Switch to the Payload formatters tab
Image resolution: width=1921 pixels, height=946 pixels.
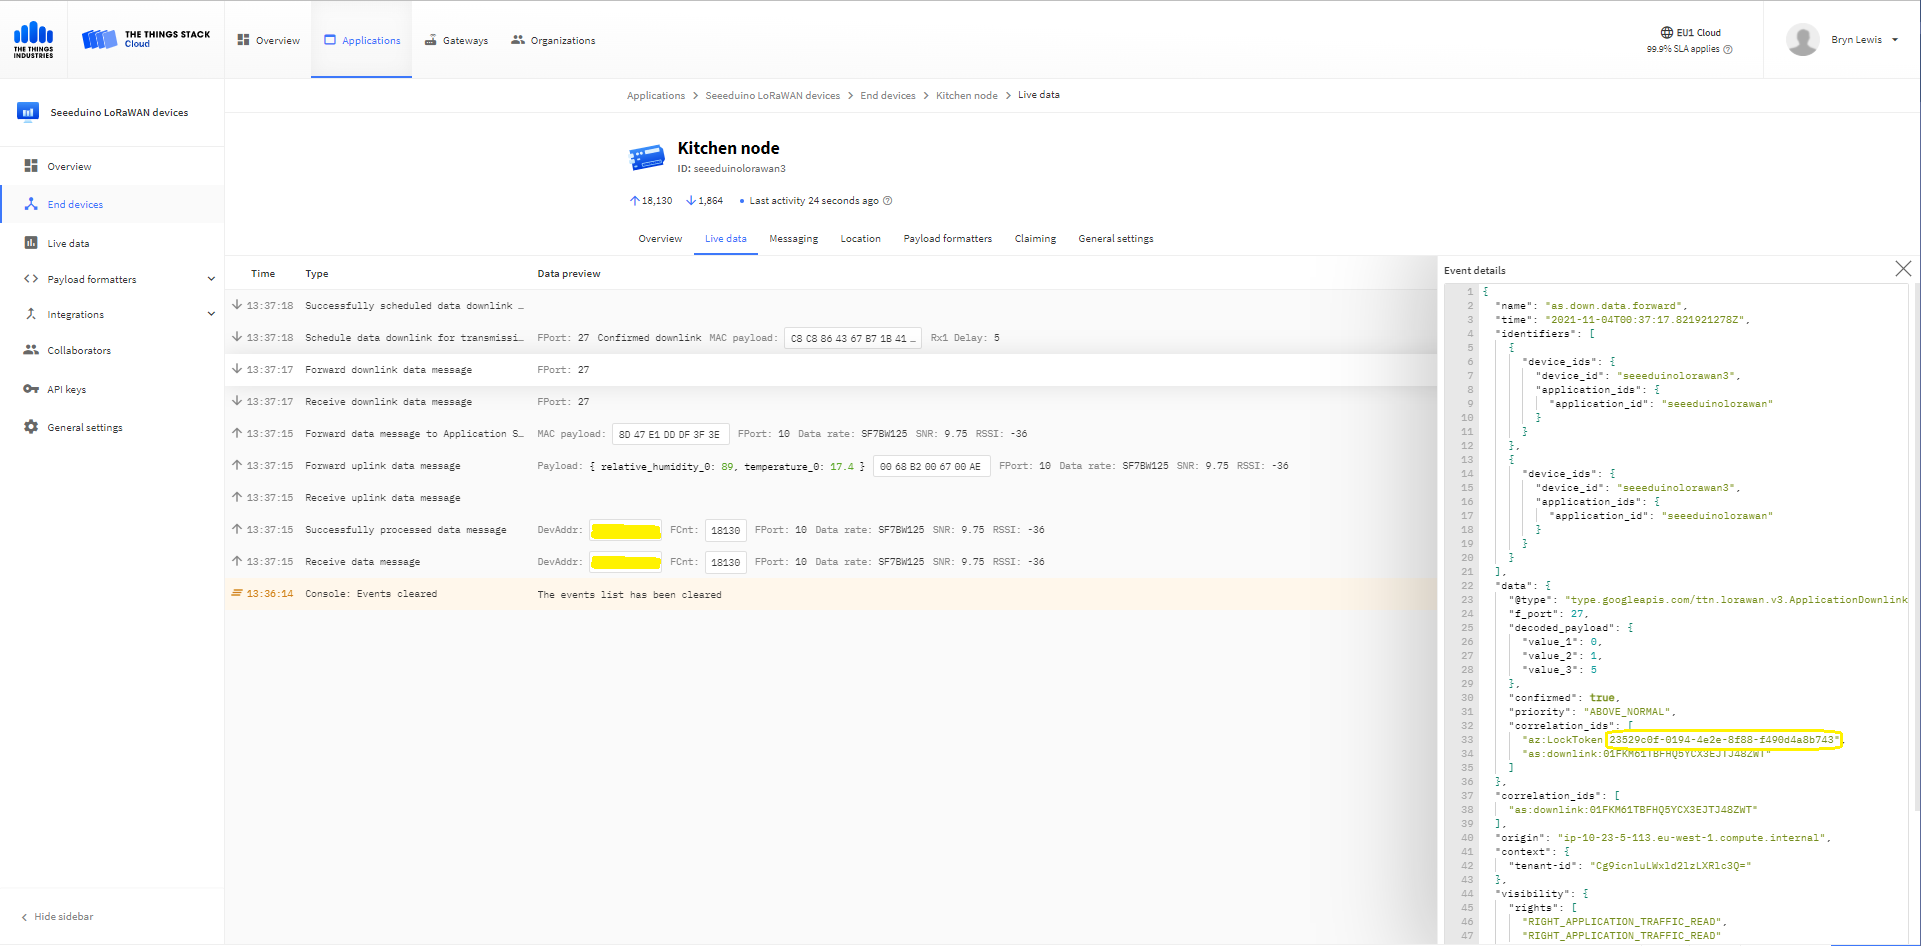point(947,239)
